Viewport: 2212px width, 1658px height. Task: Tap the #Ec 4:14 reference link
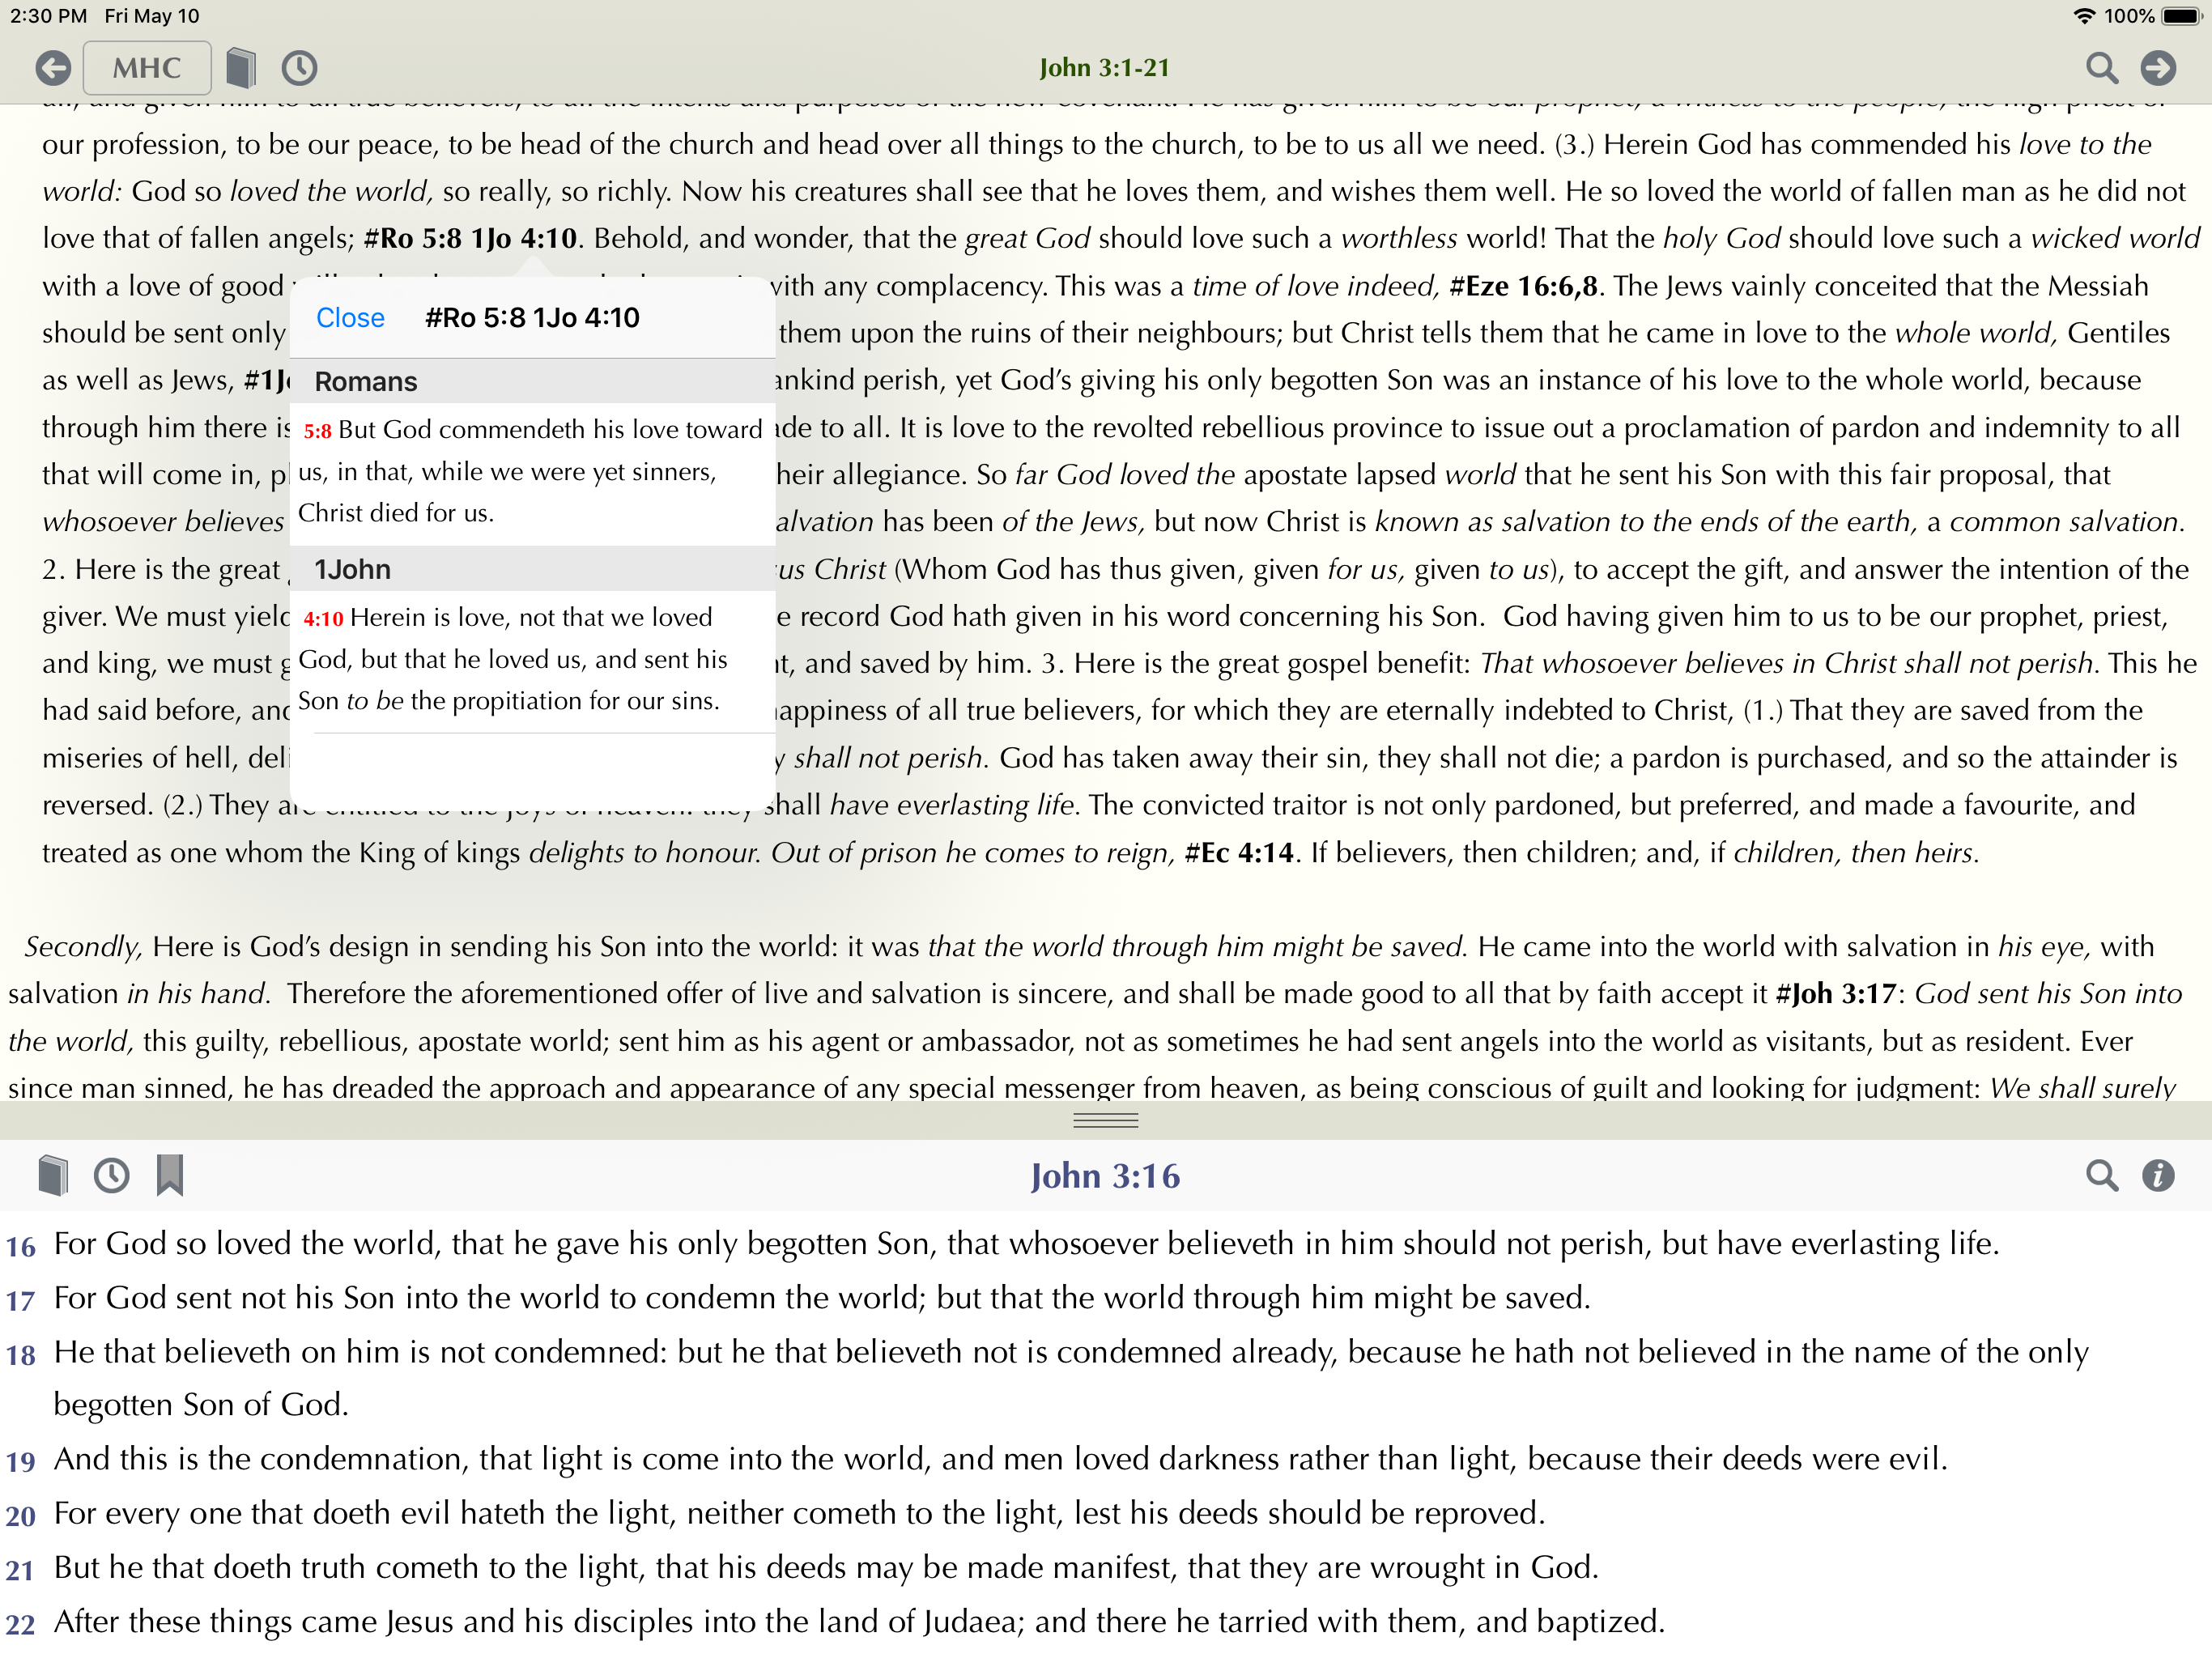point(1238,853)
